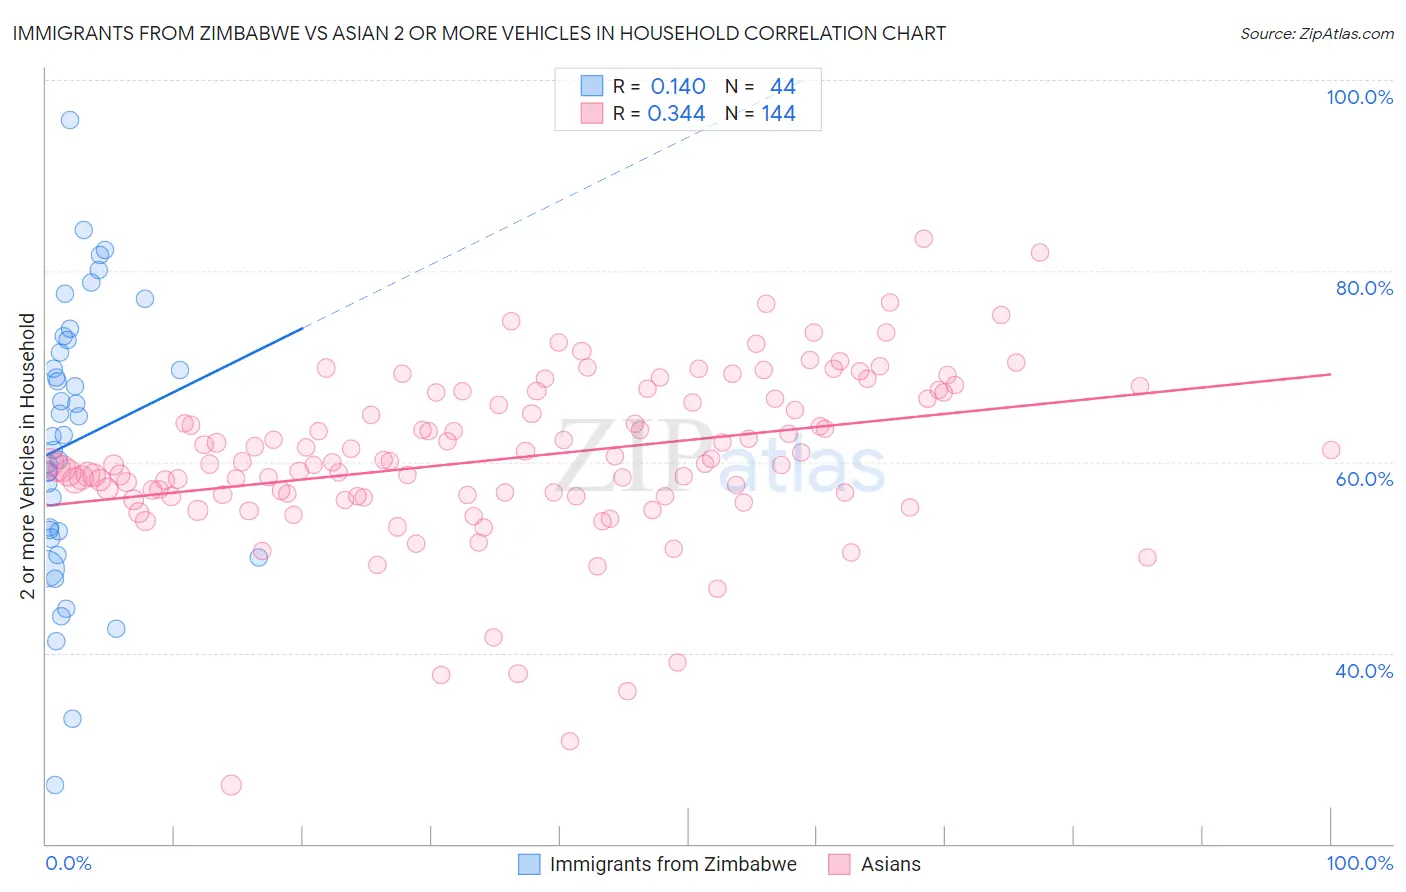The image size is (1406, 892).
Task: Click the R = 0.344 correlation value
Action: coord(659,113)
